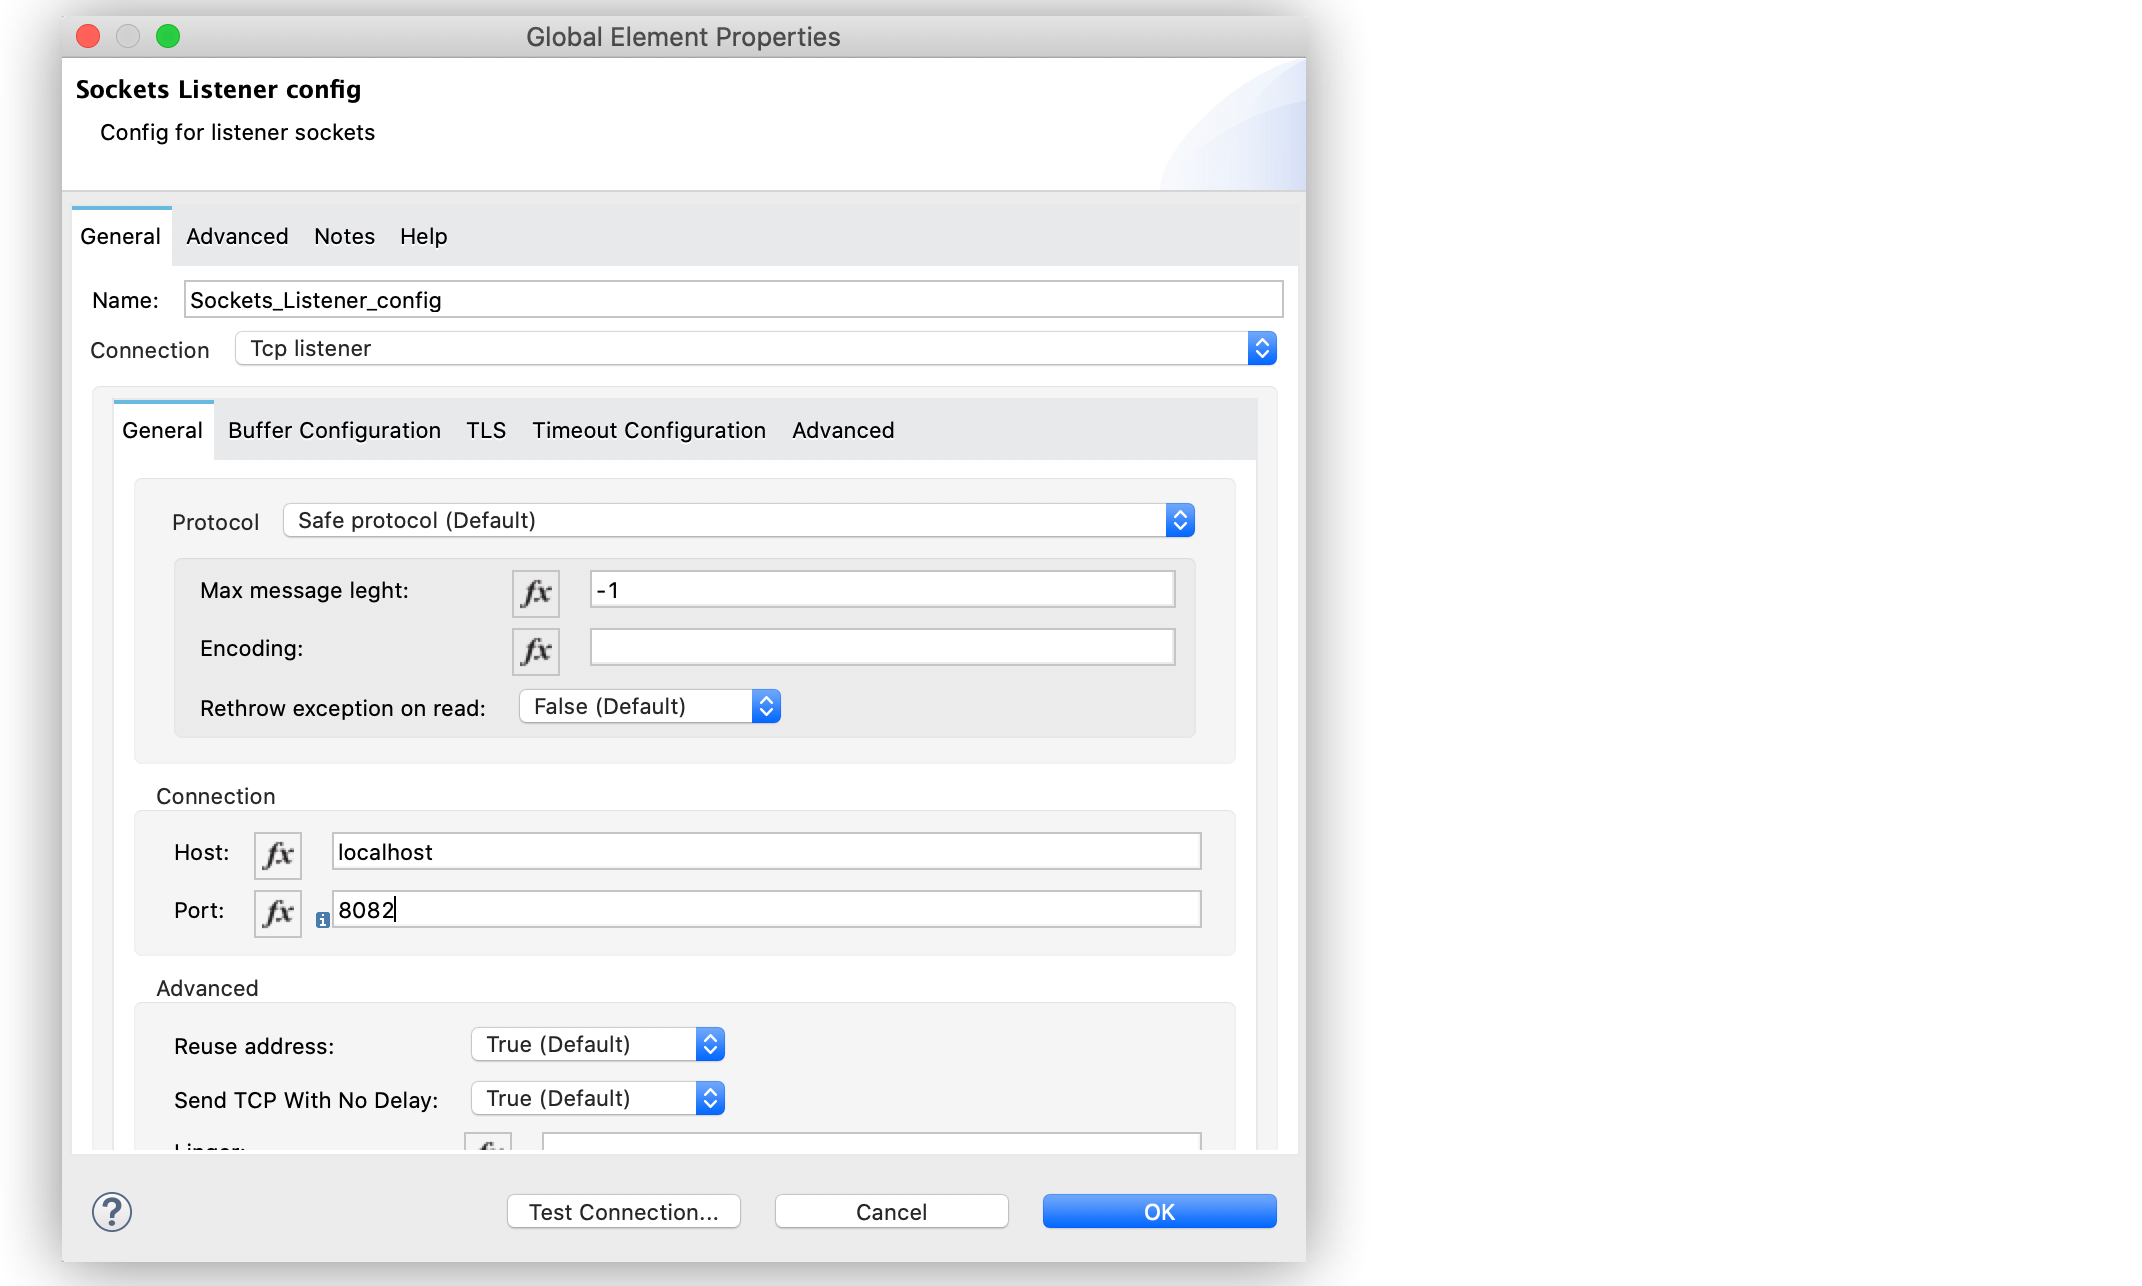Click the fx icon next to Host field
2142x1286 pixels.
pos(277,853)
